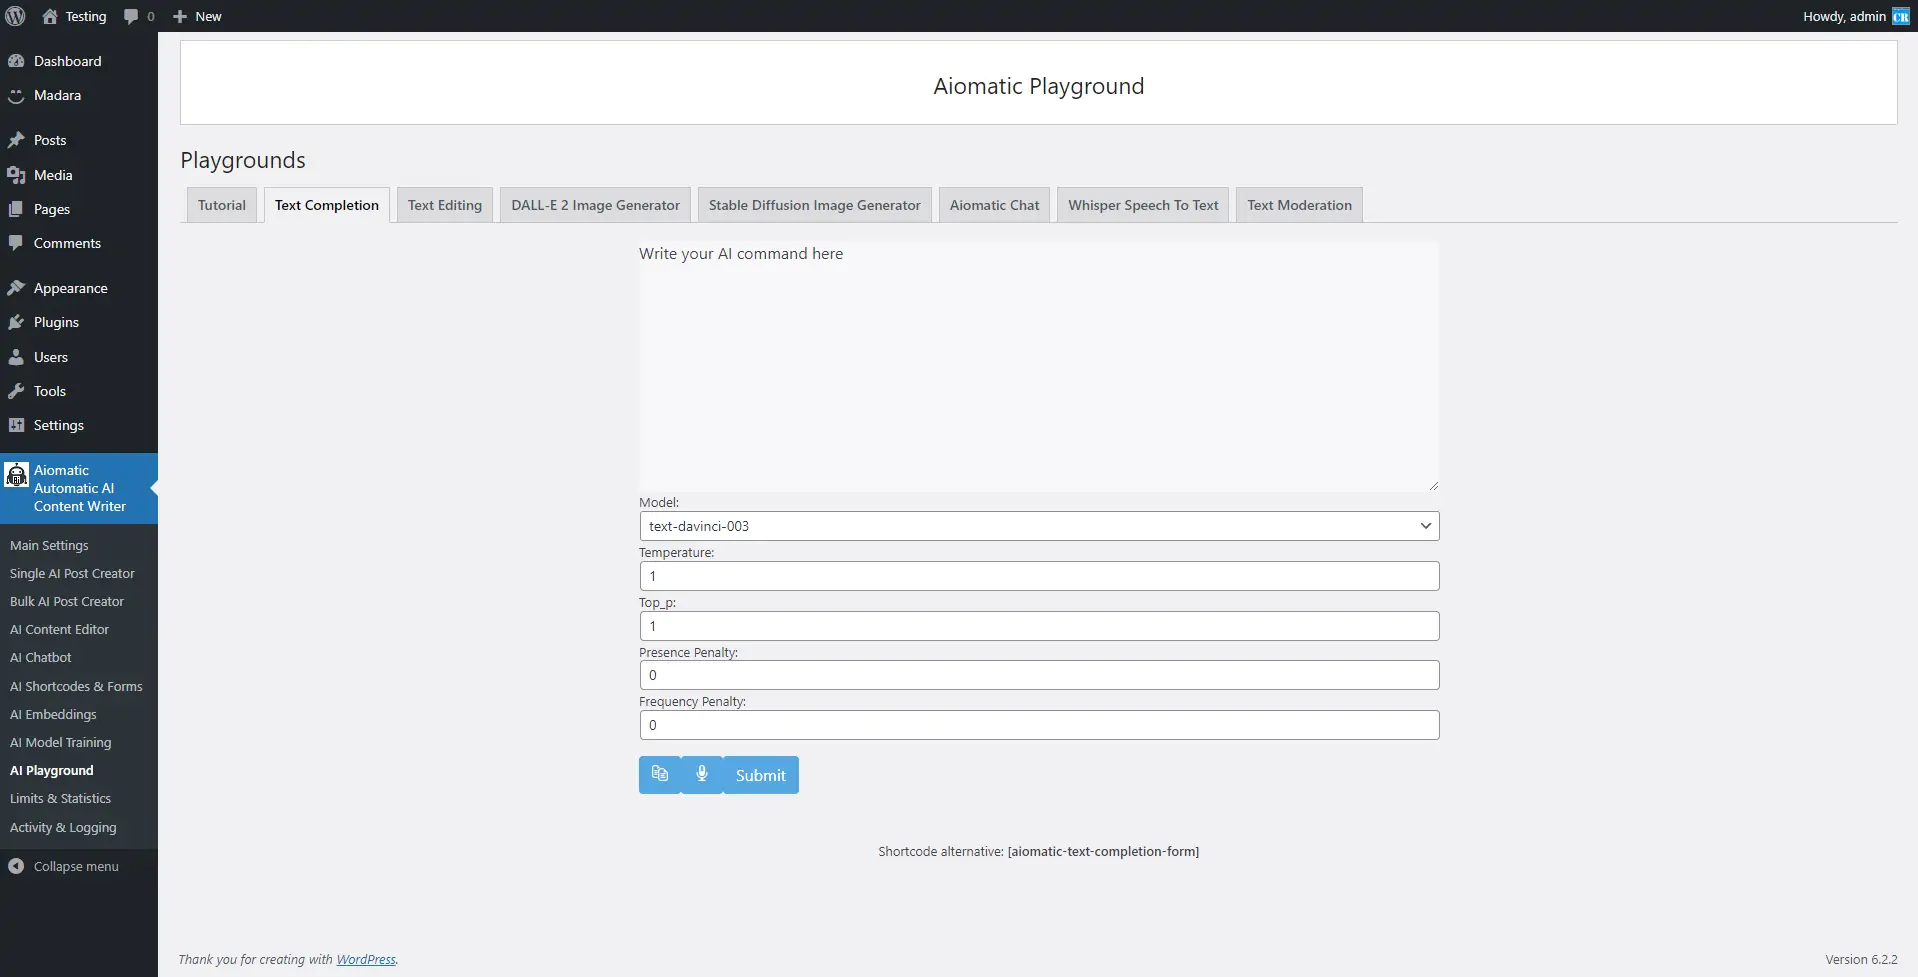Click the Frequency Penalty input field
This screenshot has height=977, width=1918.
coord(1039,725)
